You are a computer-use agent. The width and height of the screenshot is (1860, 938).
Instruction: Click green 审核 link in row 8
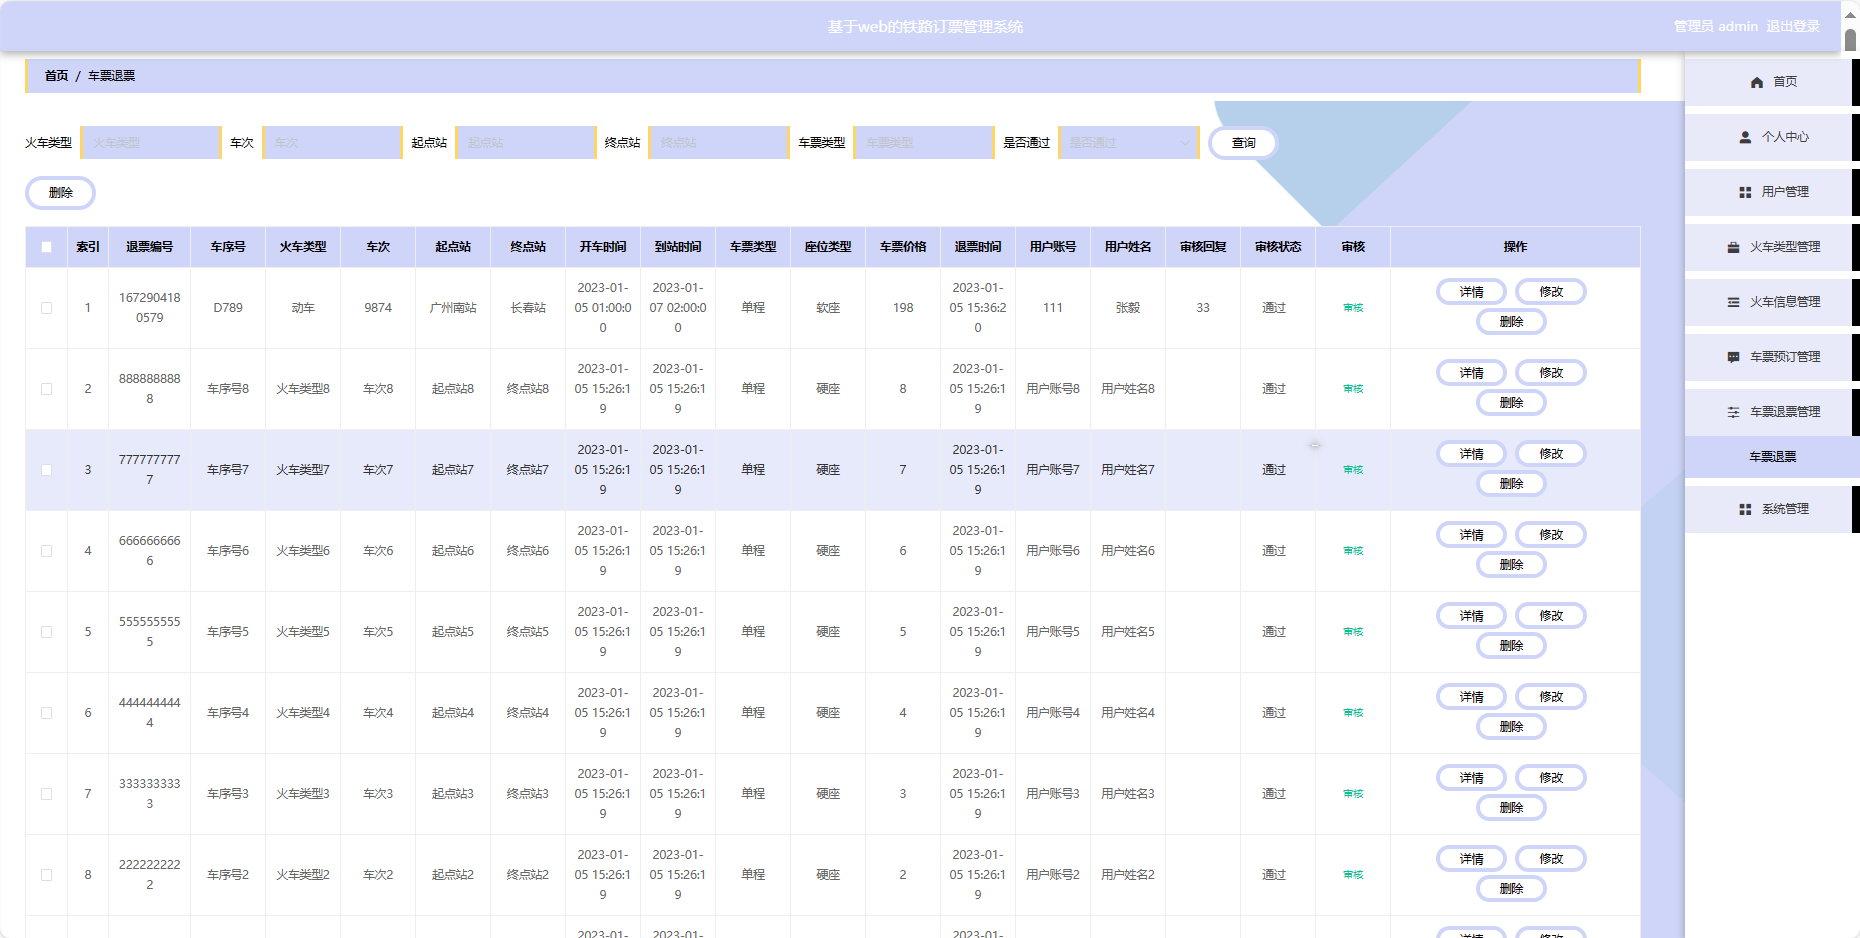(1353, 875)
